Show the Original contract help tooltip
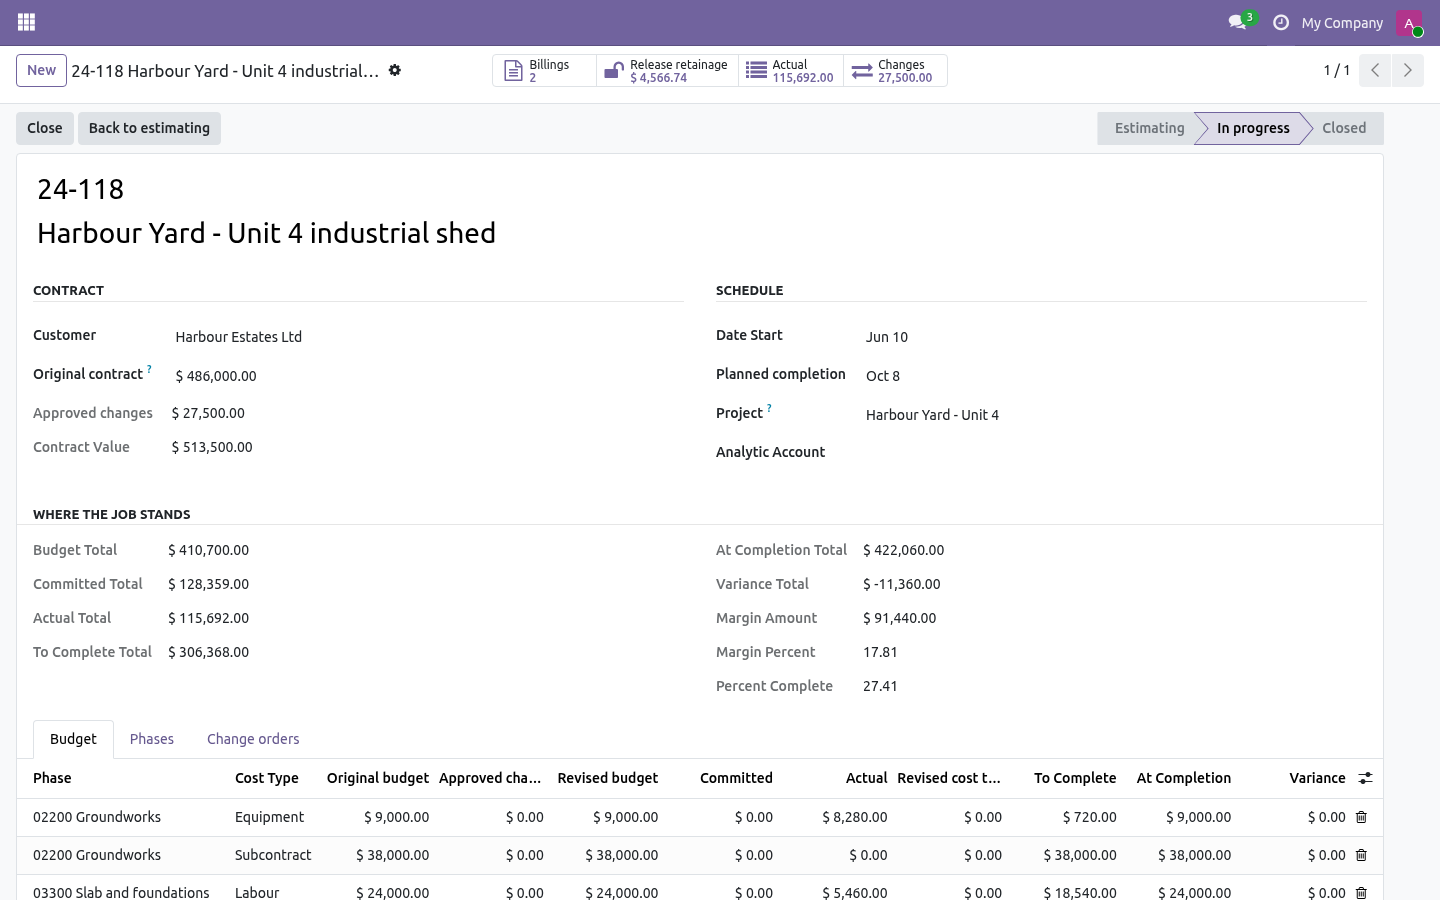Viewport: 1440px width, 900px height. [149, 369]
